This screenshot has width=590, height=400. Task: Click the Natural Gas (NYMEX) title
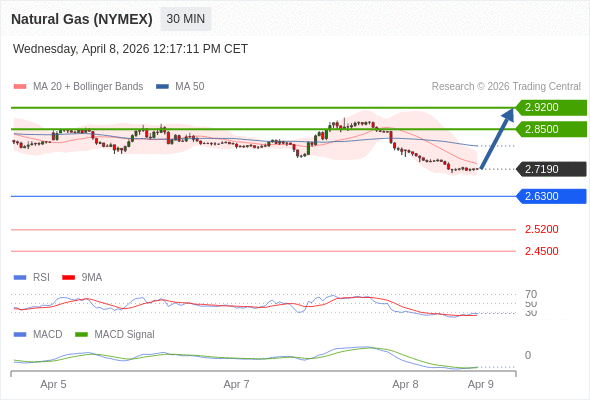pyautogui.click(x=82, y=19)
